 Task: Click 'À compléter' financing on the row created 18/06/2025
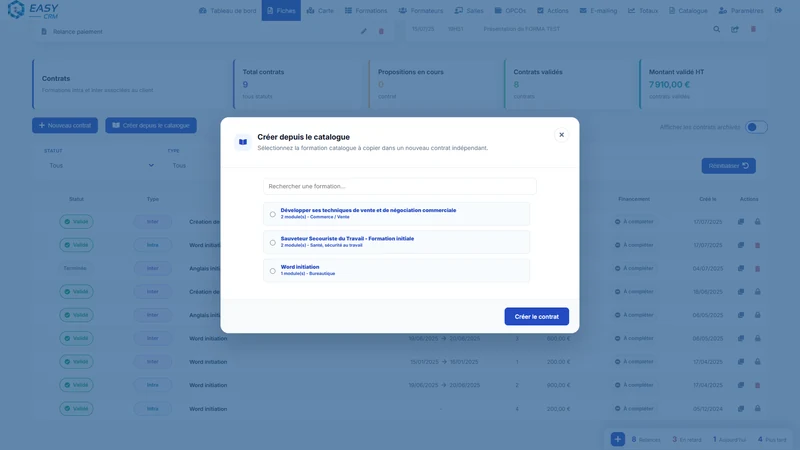(x=634, y=291)
